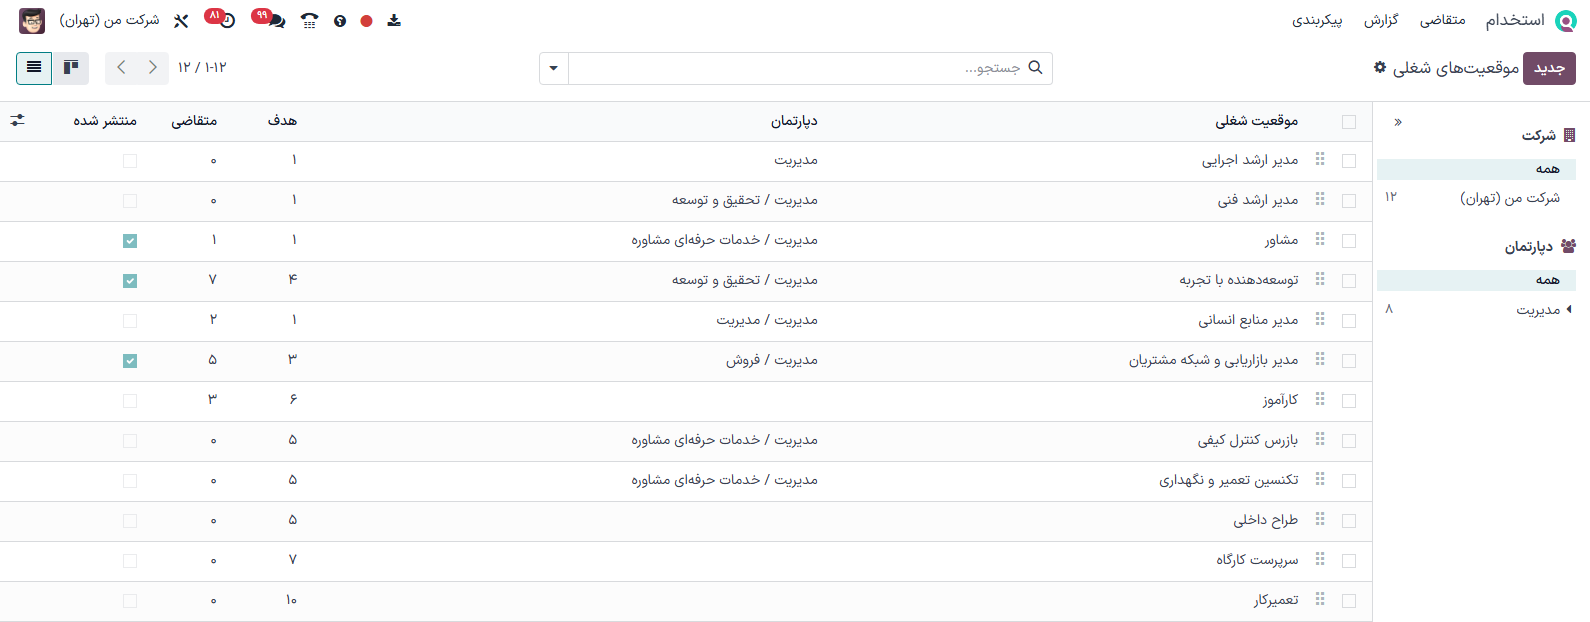Check the select-all header checkbox
The height and width of the screenshot is (622, 1590).
click(1349, 122)
